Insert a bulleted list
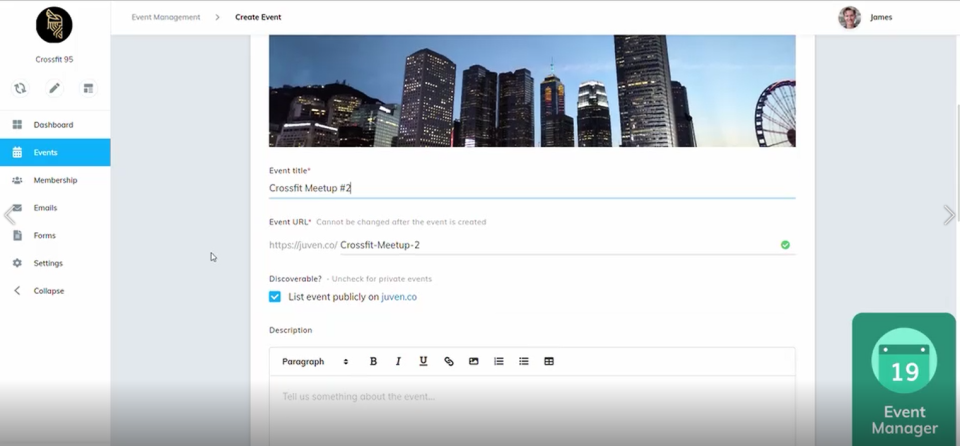The width and height of the screenshot is (960, 446). tap(523, 361)
